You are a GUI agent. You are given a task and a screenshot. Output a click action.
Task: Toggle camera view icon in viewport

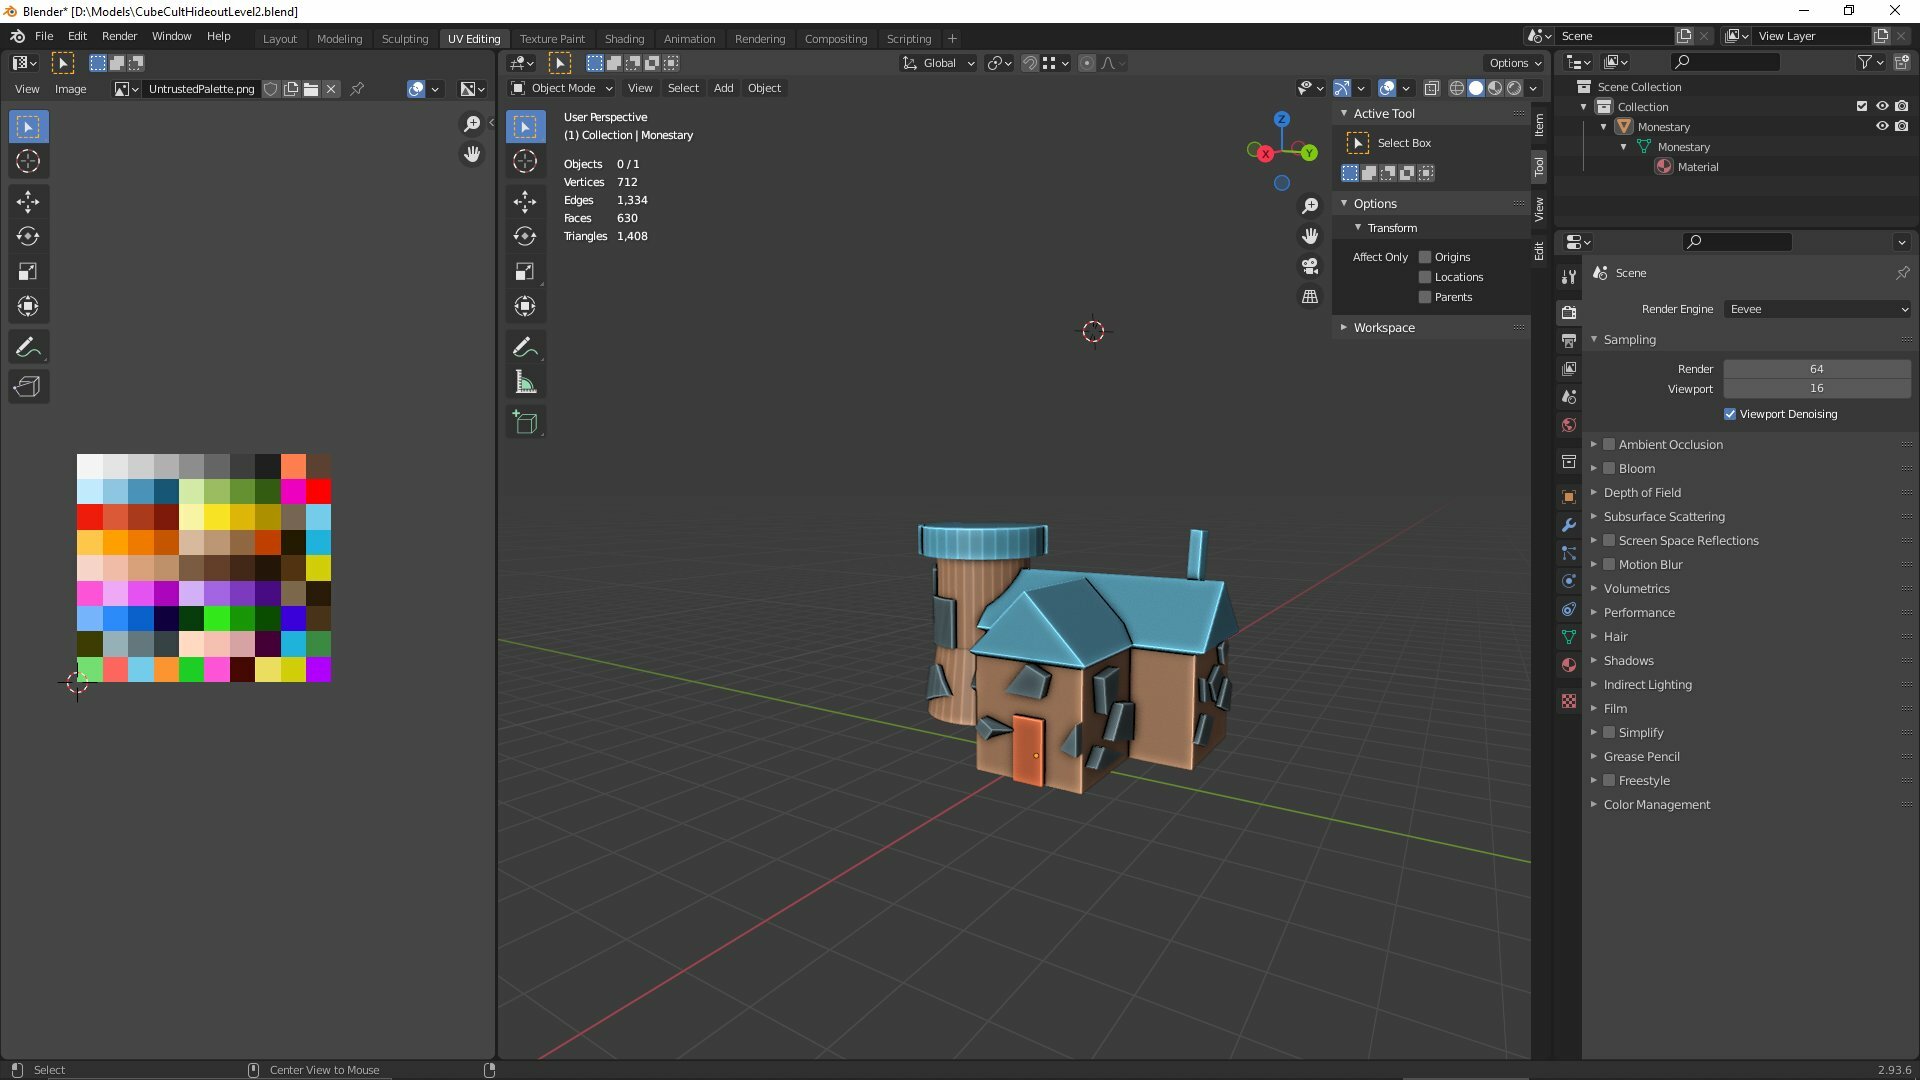1310,266
